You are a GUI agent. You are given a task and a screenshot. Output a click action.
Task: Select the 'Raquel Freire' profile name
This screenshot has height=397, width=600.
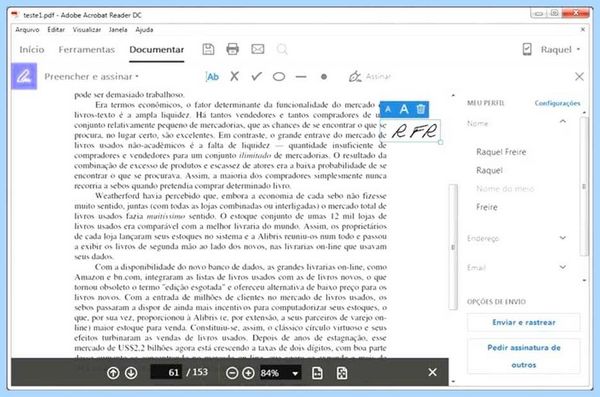click(501, 152)
